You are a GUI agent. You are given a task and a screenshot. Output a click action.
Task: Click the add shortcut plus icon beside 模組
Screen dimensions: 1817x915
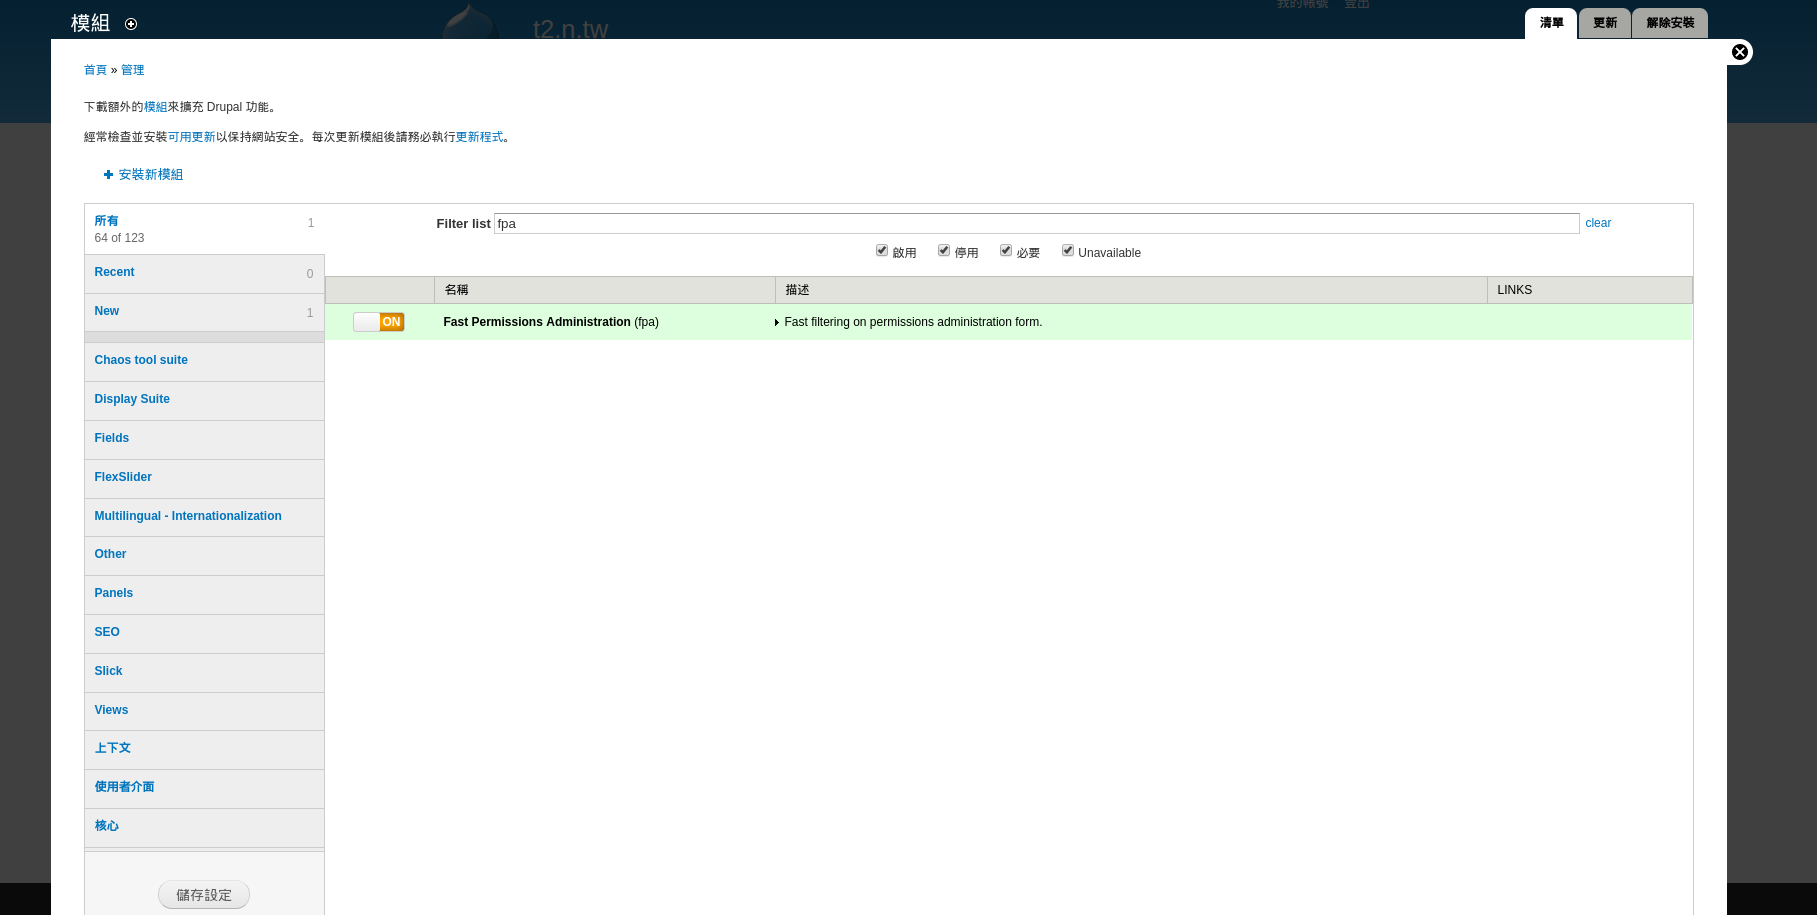pyautogui.click(x=131, y=24)
